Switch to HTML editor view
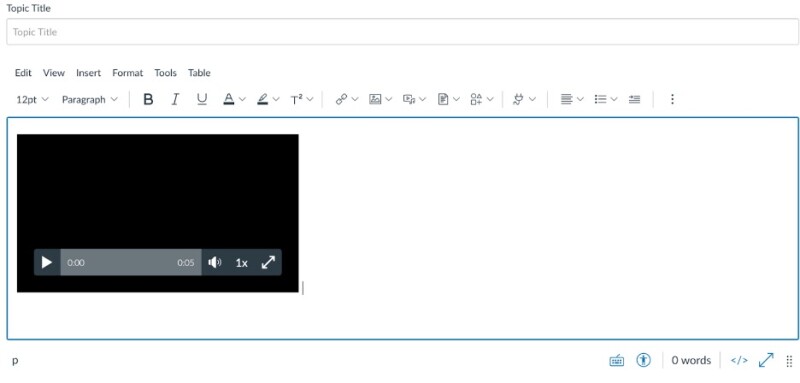Viewport: 800px width, 383px height. pos(739,361)
